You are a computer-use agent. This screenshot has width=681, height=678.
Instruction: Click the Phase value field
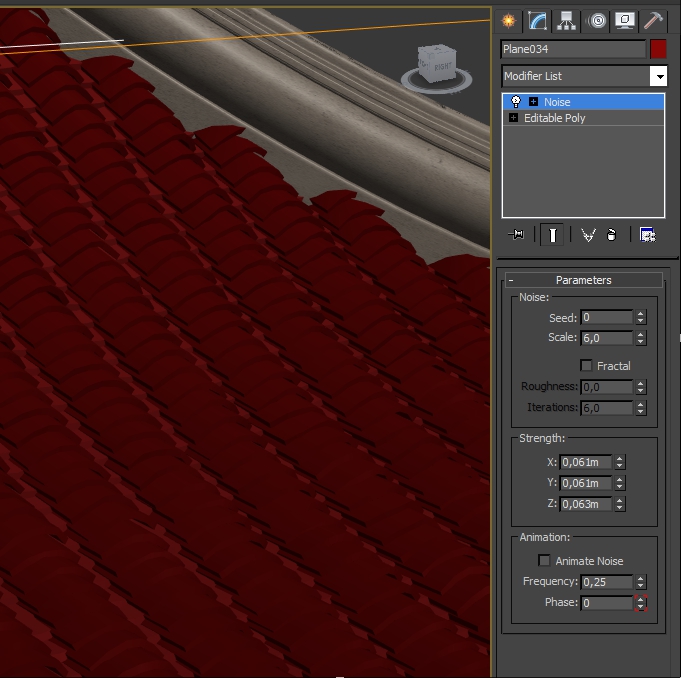(606, 603)
